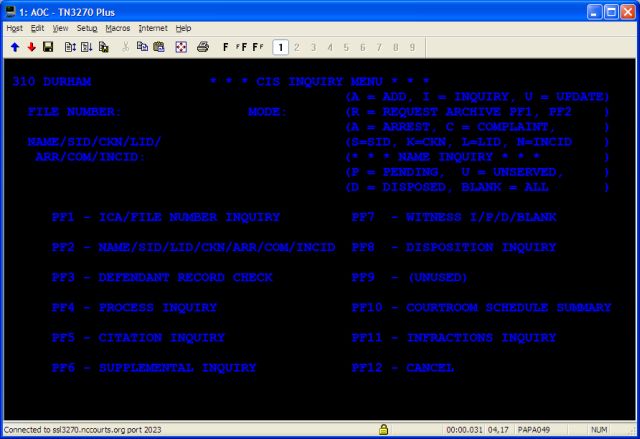
Task: Select session 8 button in toolbar
Action: point(396,47)
